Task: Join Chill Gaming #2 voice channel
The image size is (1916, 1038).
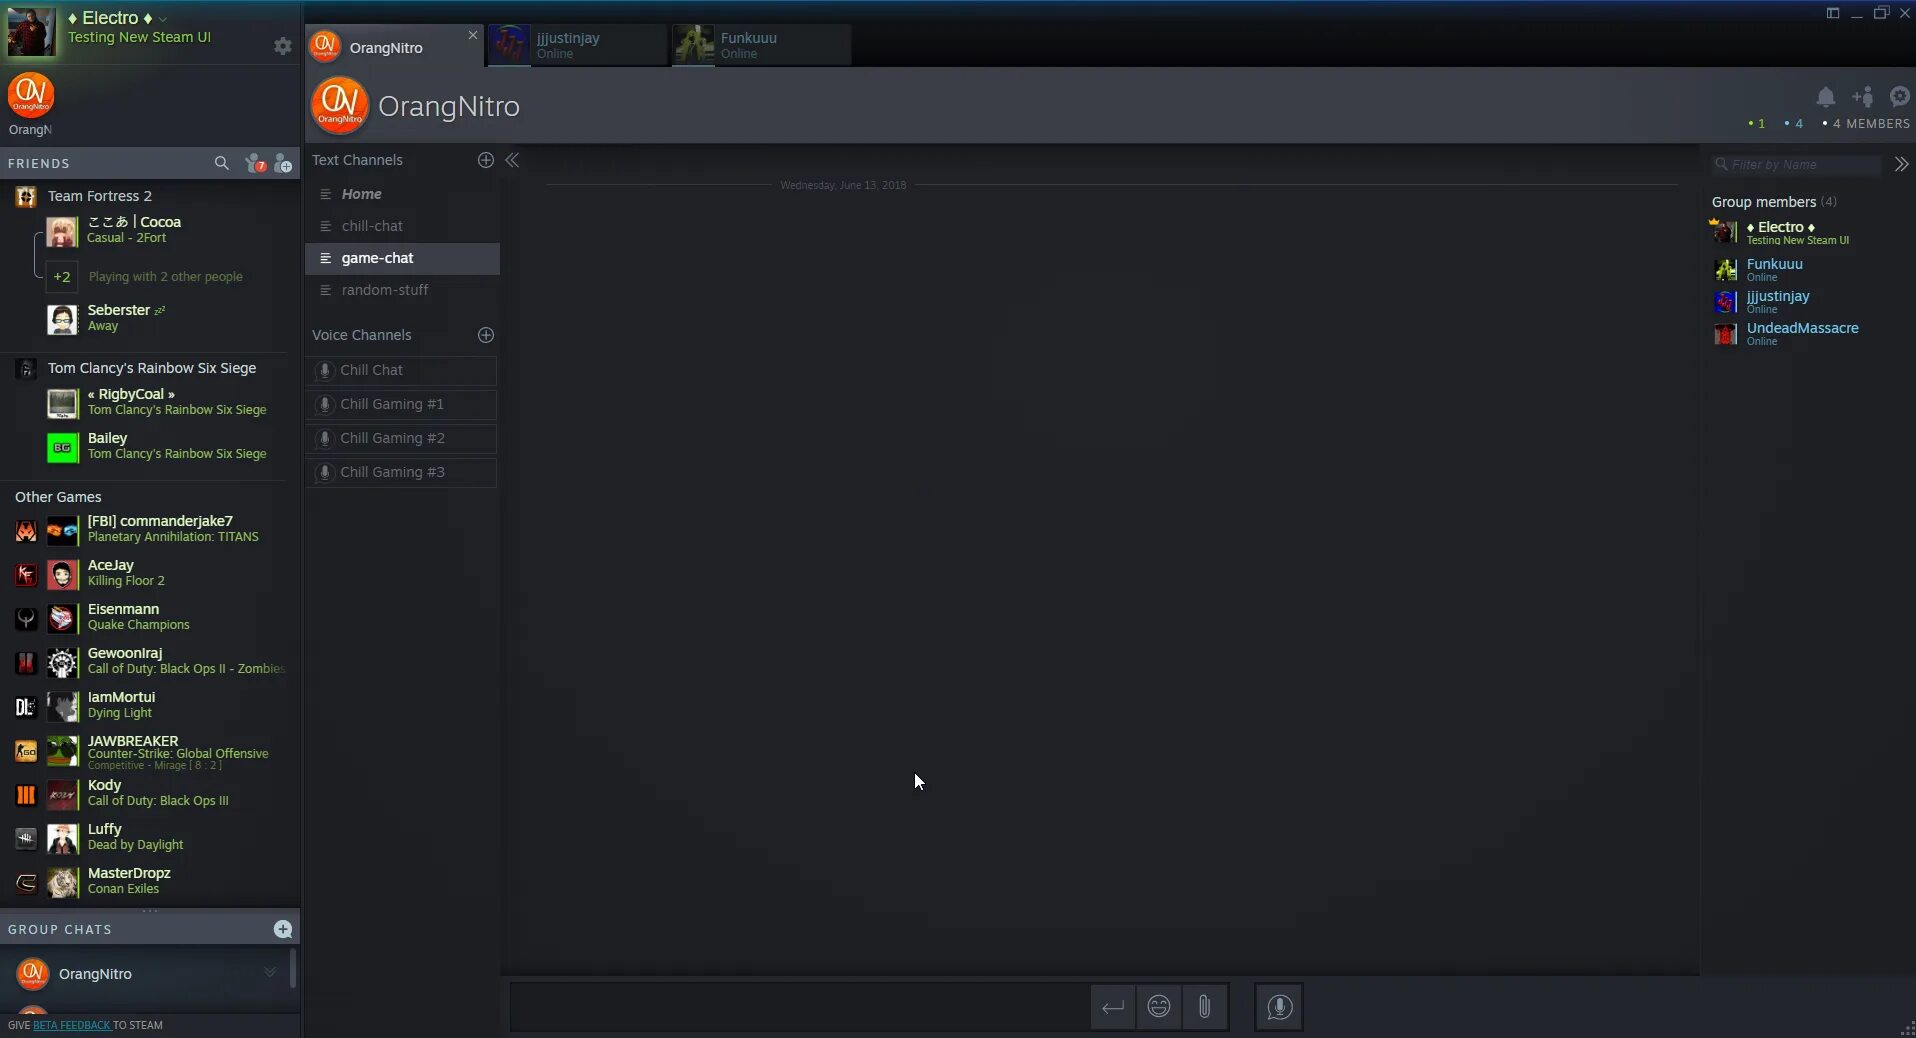Action: [401, 438]
